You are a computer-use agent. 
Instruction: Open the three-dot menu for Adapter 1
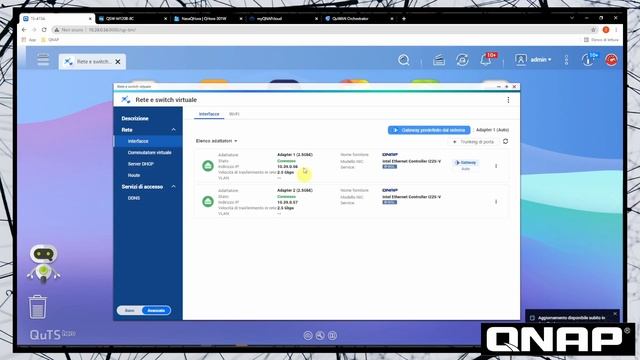(x=496, y=166)
